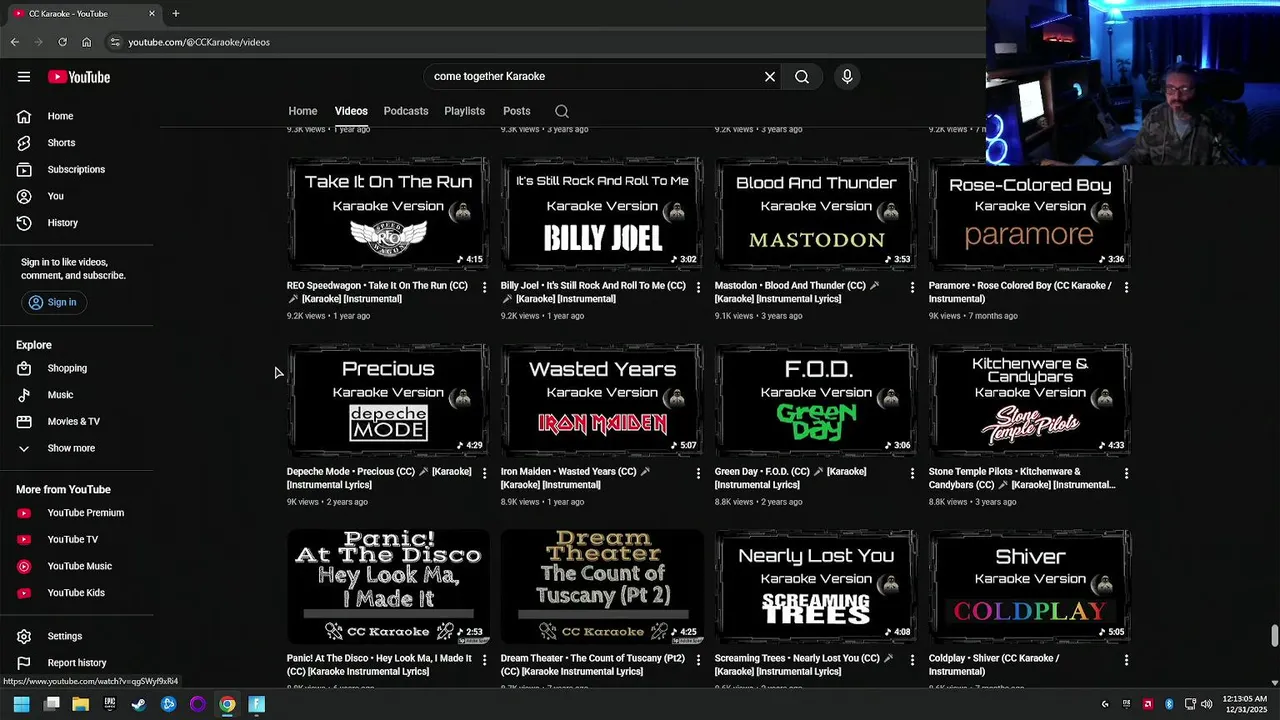Click the Chrome icon in the taskbar
Screen dimensions: 1280x720
click(227, 704)
